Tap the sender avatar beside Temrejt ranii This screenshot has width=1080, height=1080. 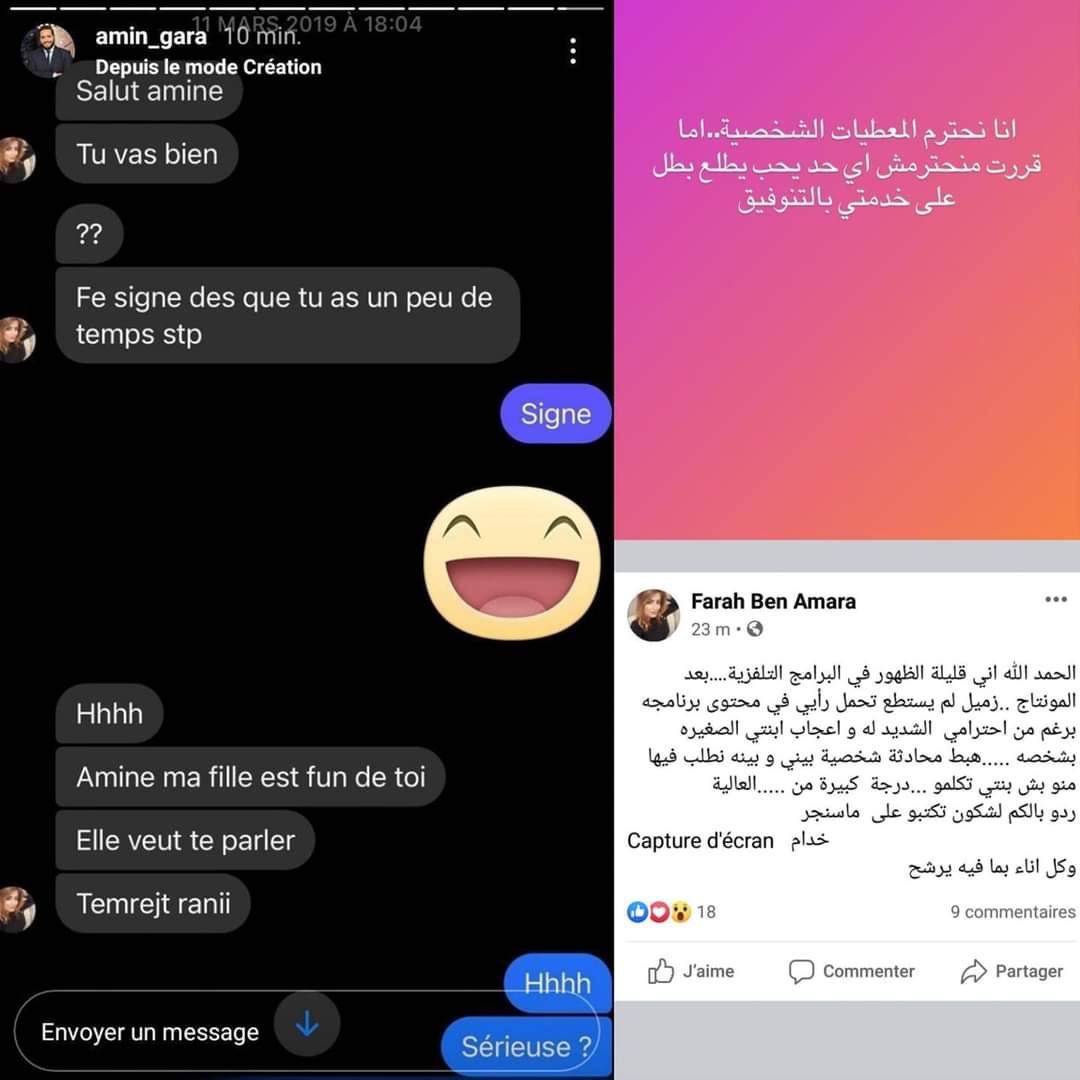coord(17,909)
